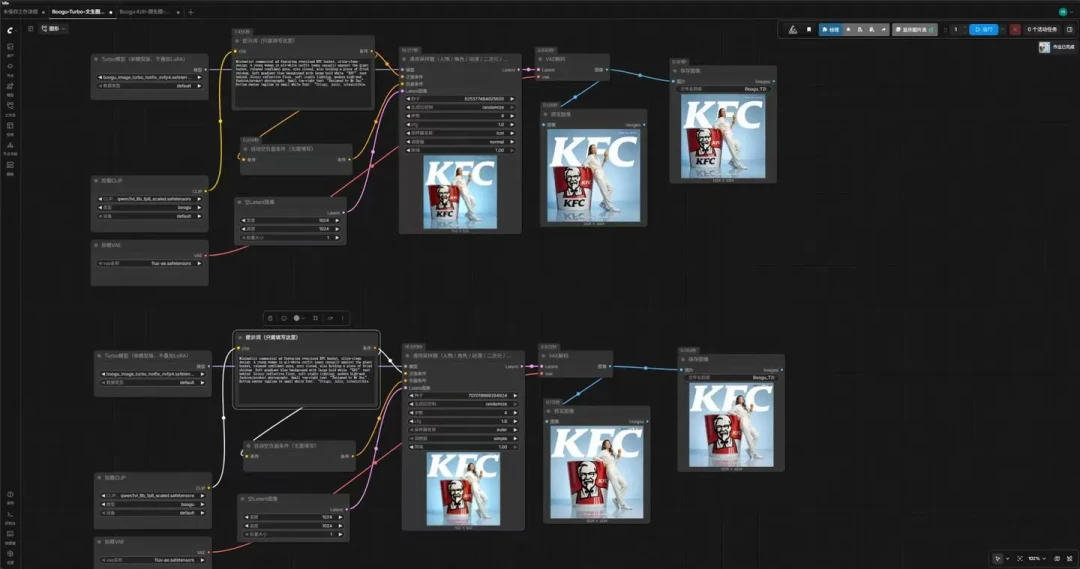The image size is (1080, 569).
Task: Open the settings gear in the sidebar
Action: [10, 554]
